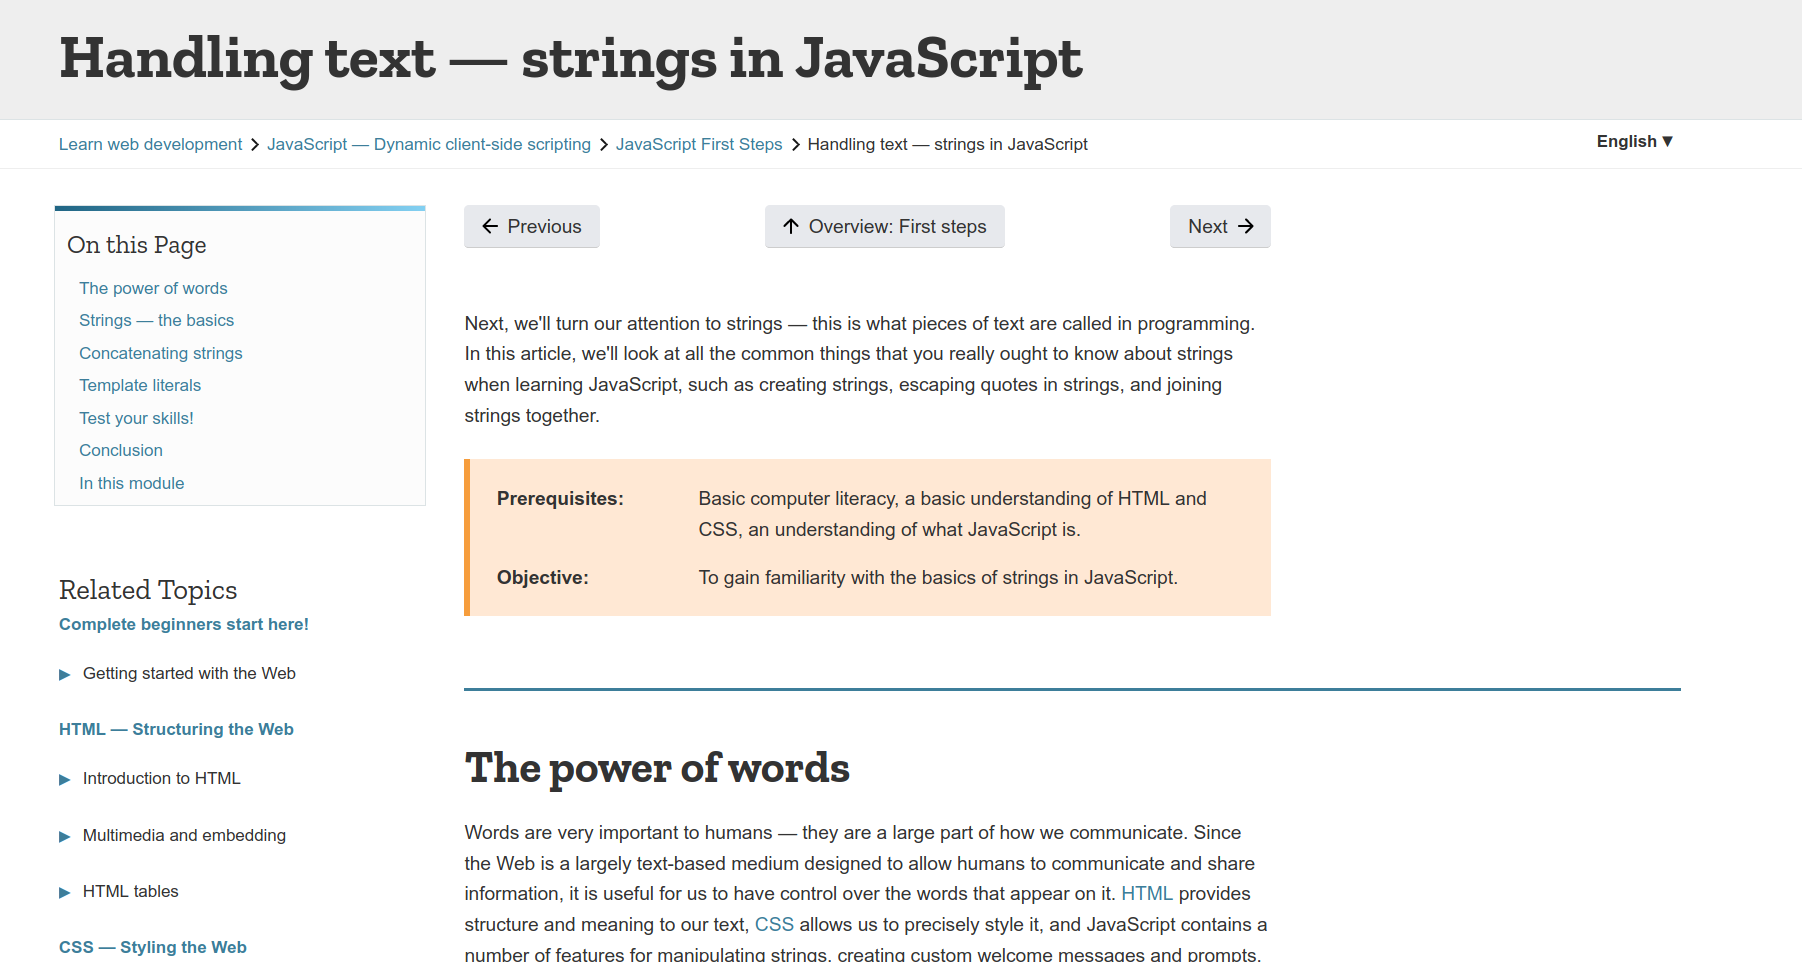The height and width of the screenshot is (962, 1802).
Task: Open "JavaScript First Steps" breadcrumb
Action: (x=699, y=144)
